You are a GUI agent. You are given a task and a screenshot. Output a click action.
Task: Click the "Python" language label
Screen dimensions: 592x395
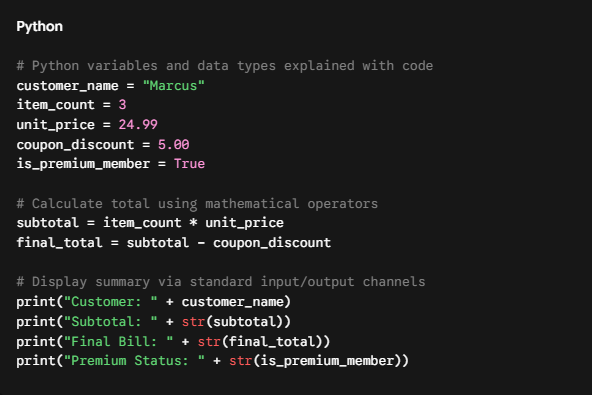(40, 26)
